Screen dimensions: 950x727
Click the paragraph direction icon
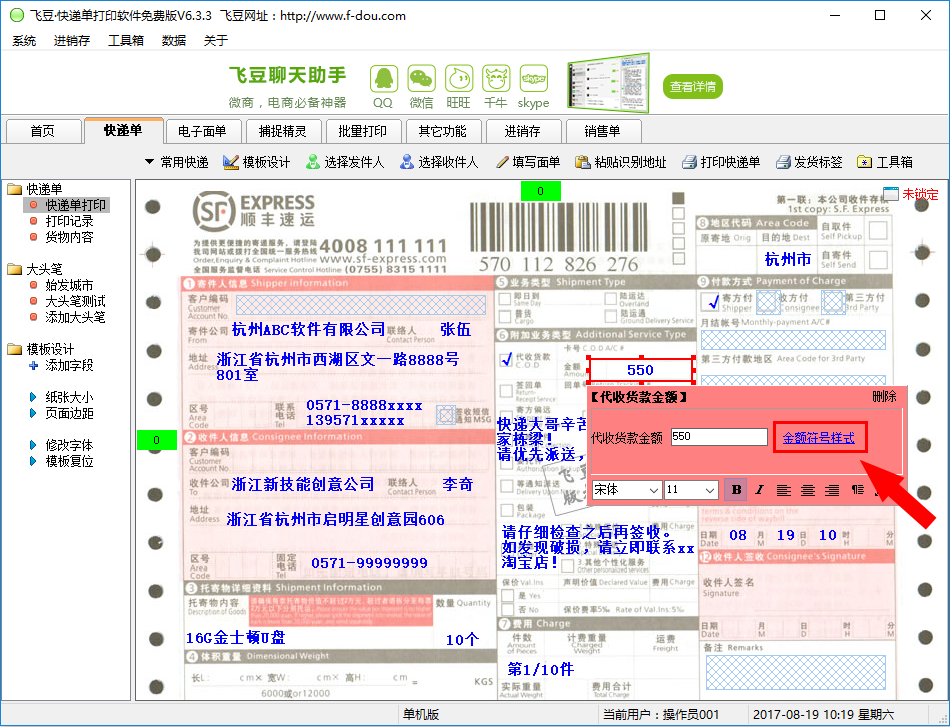[857, 490]
